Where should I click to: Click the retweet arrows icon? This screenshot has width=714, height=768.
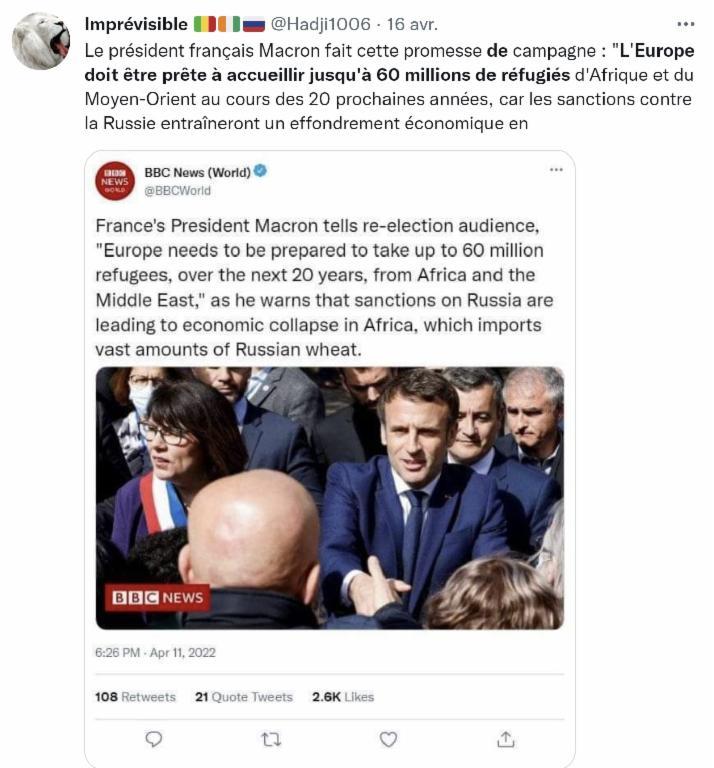[x=271, y=739]
